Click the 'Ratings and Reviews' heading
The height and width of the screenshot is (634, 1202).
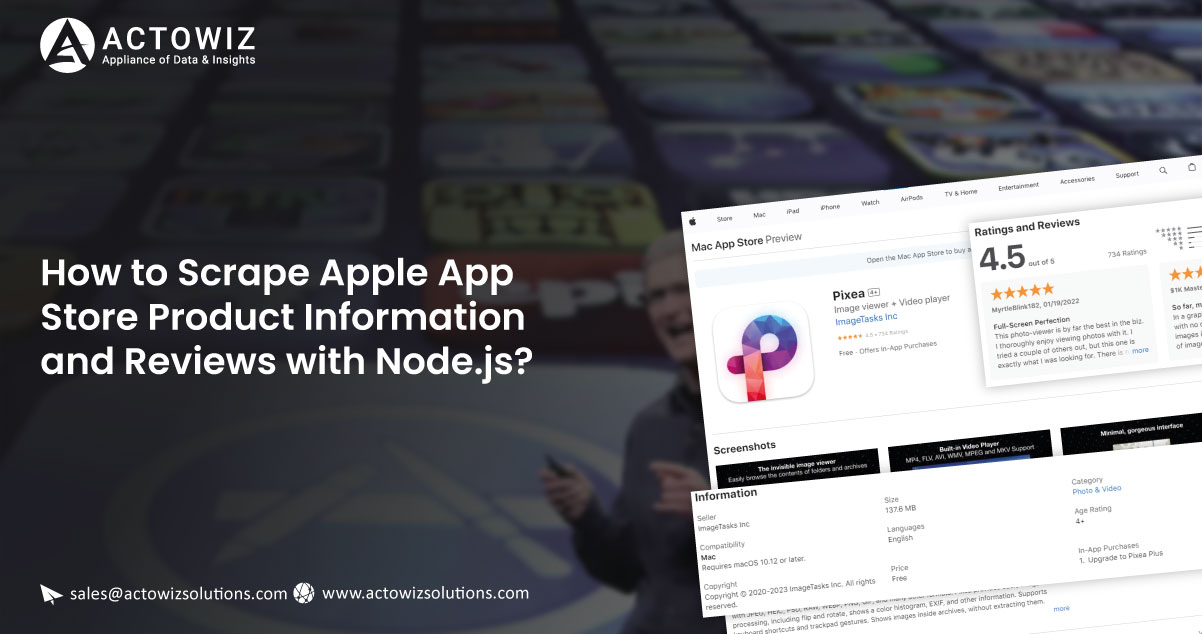click(x=1026, y=228)
